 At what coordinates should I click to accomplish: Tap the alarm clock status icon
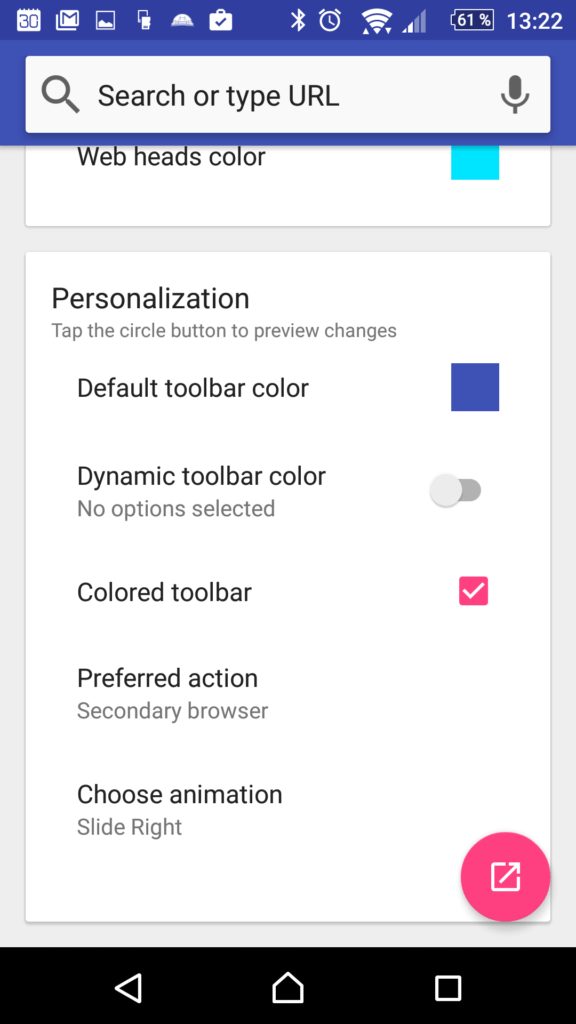coord(330,20)
